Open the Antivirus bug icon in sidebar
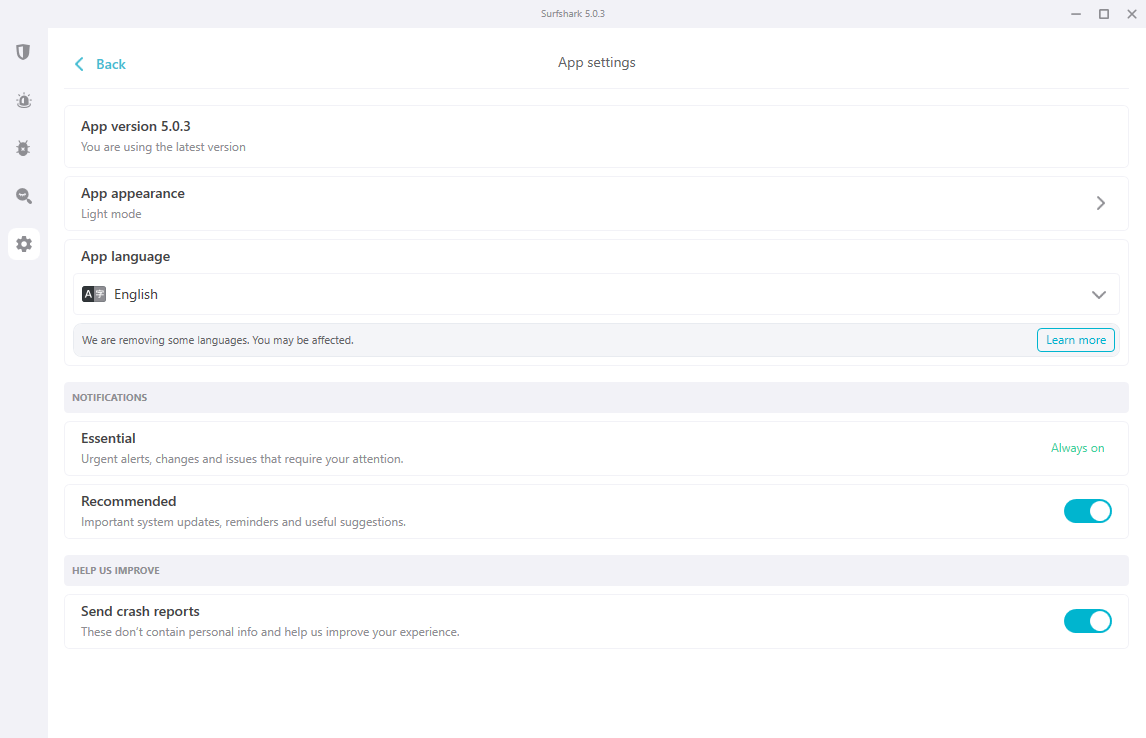Screen dimensions: 1146x738 pyautogui.click(x=23, y=148)
